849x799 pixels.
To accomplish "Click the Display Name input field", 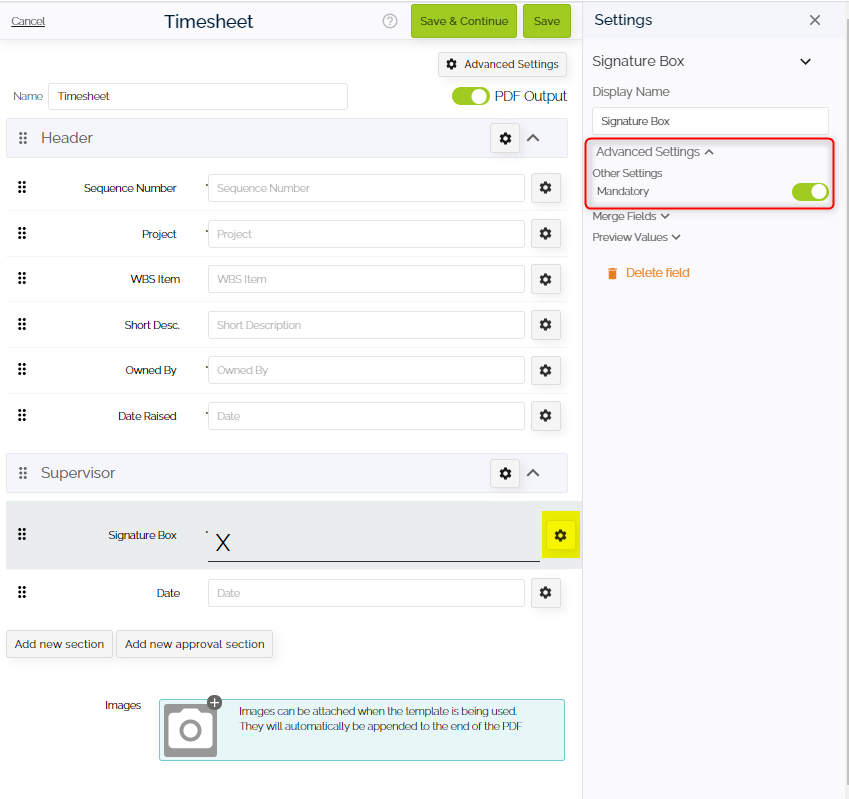I will click(x=710, y=121).
